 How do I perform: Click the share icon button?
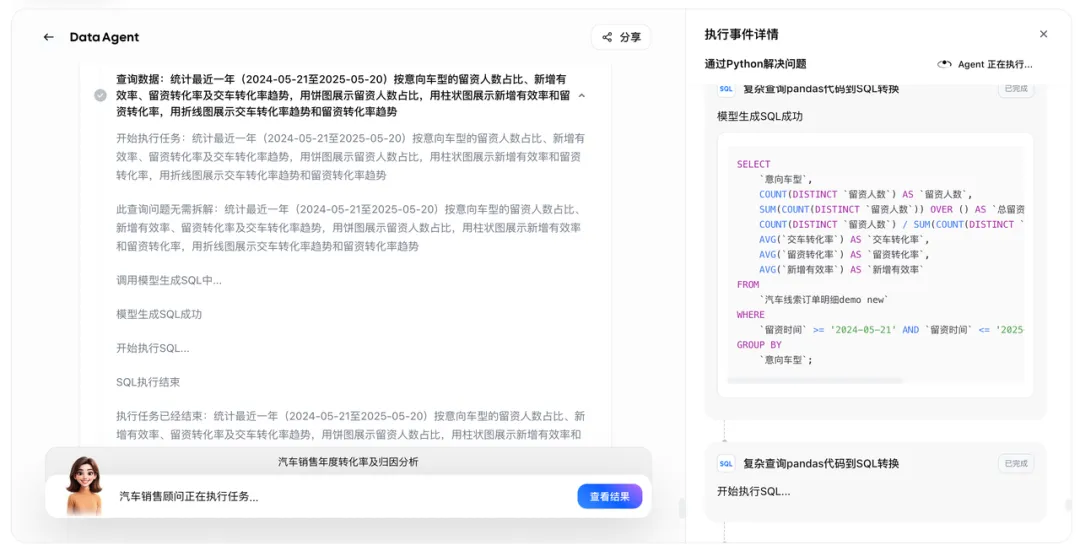click(621, 37)
